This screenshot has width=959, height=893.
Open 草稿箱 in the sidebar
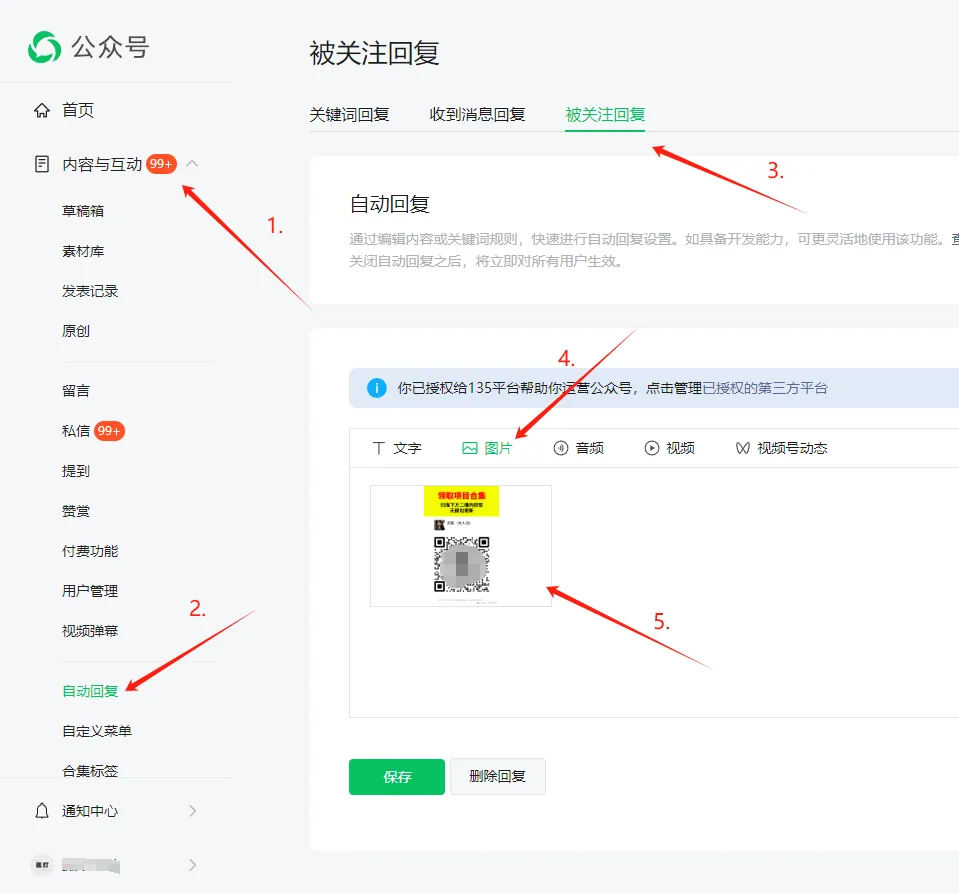coord(83,211)
